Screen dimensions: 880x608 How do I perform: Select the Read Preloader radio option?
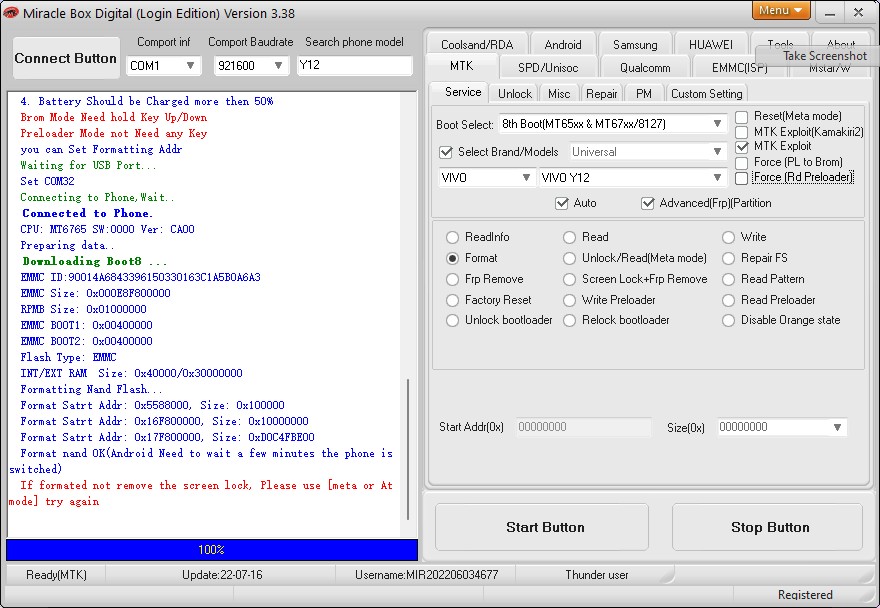728,300
